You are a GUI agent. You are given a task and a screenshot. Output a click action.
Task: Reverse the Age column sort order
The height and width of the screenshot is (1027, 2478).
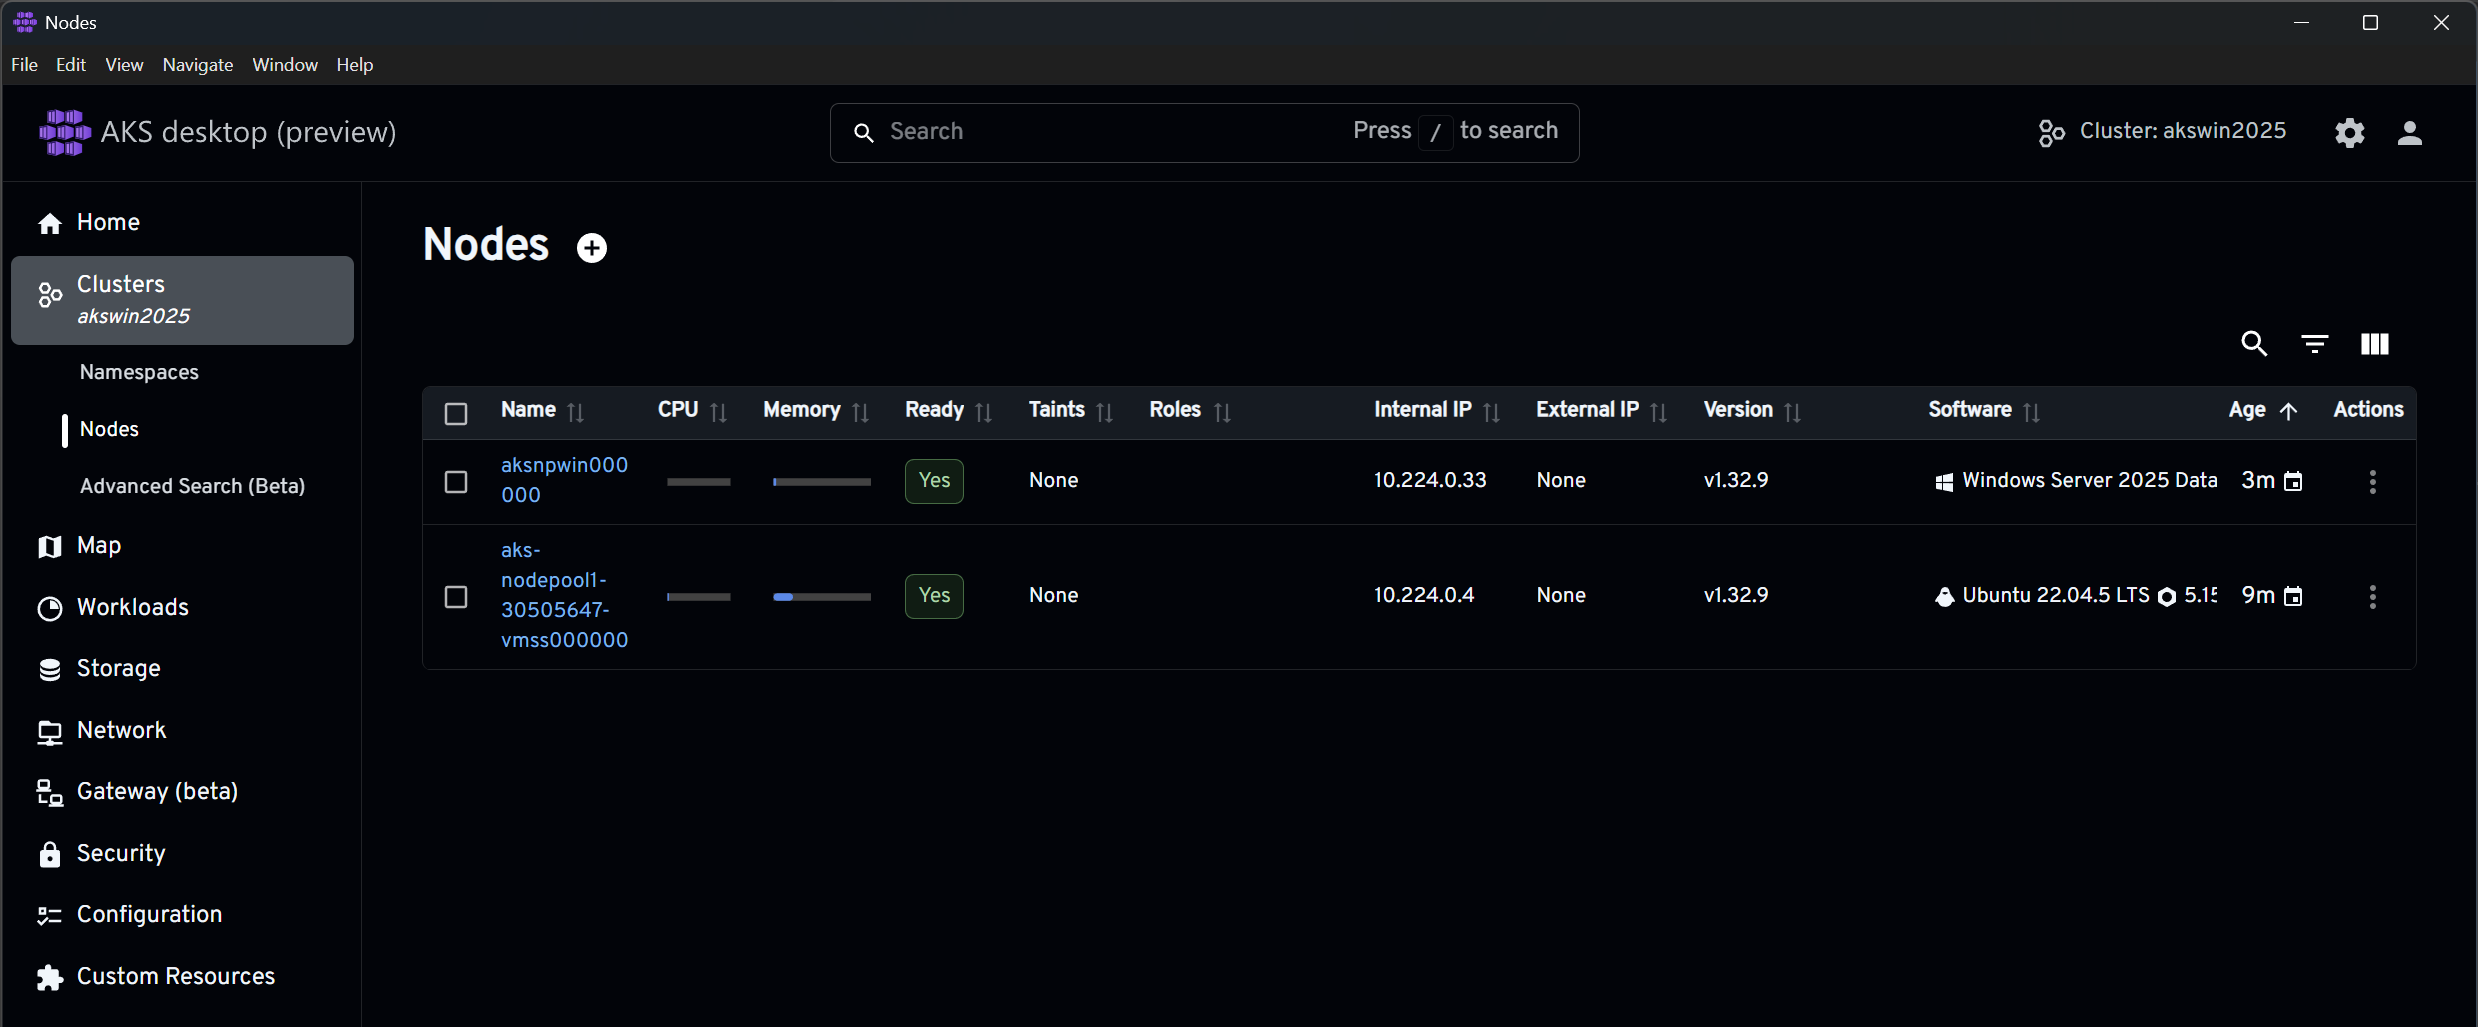[2289, 411]
